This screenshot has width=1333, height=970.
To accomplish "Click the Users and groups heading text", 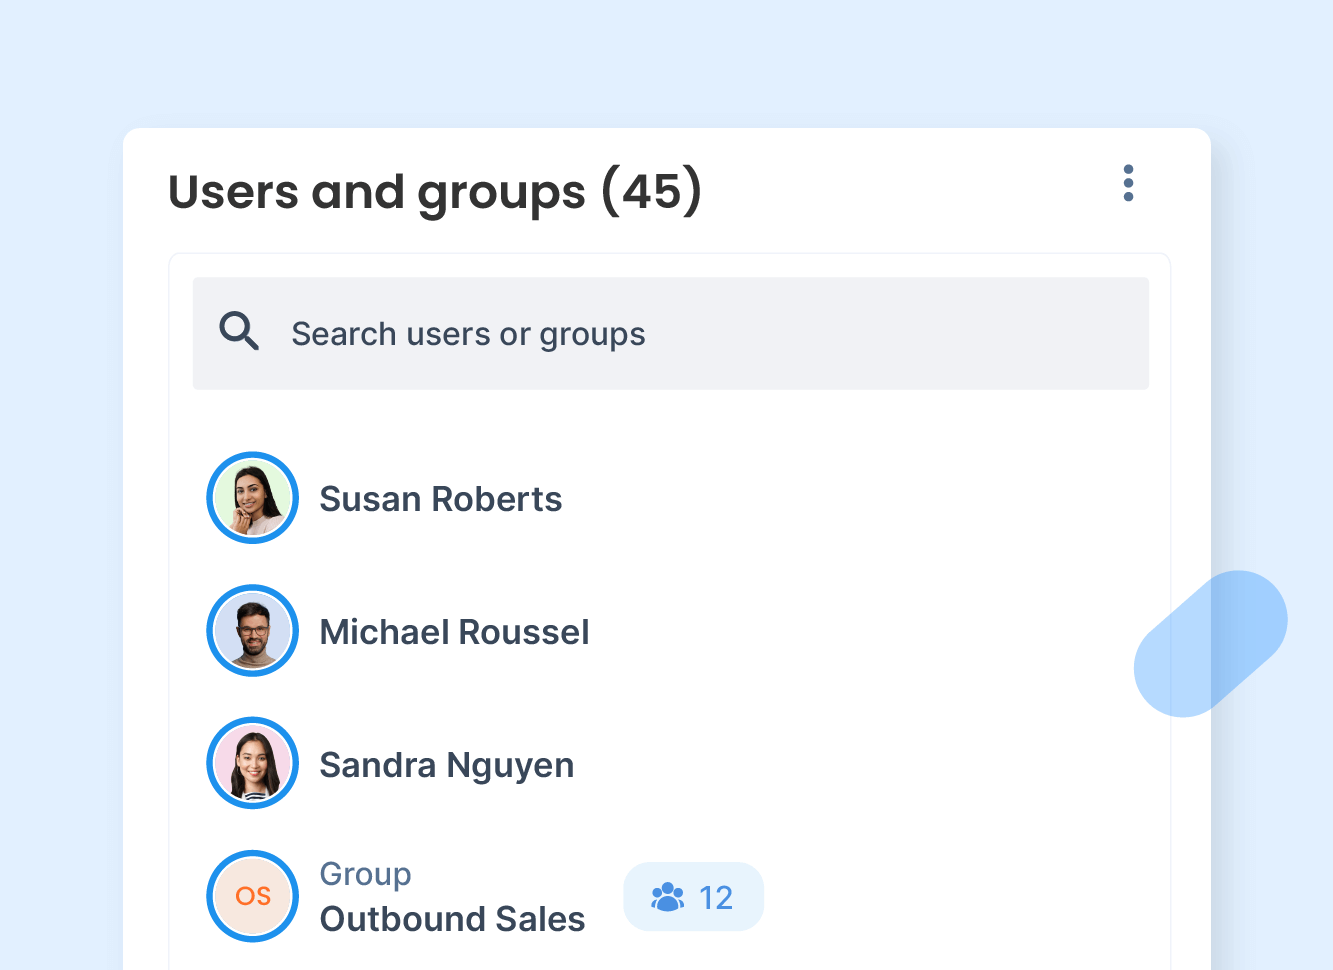I will (376, 191).
